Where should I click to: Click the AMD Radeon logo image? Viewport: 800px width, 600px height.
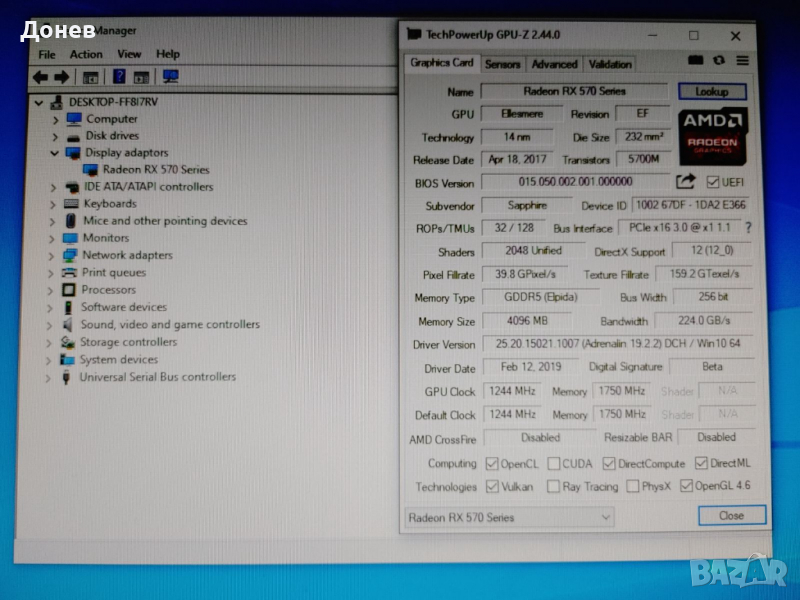712,133
